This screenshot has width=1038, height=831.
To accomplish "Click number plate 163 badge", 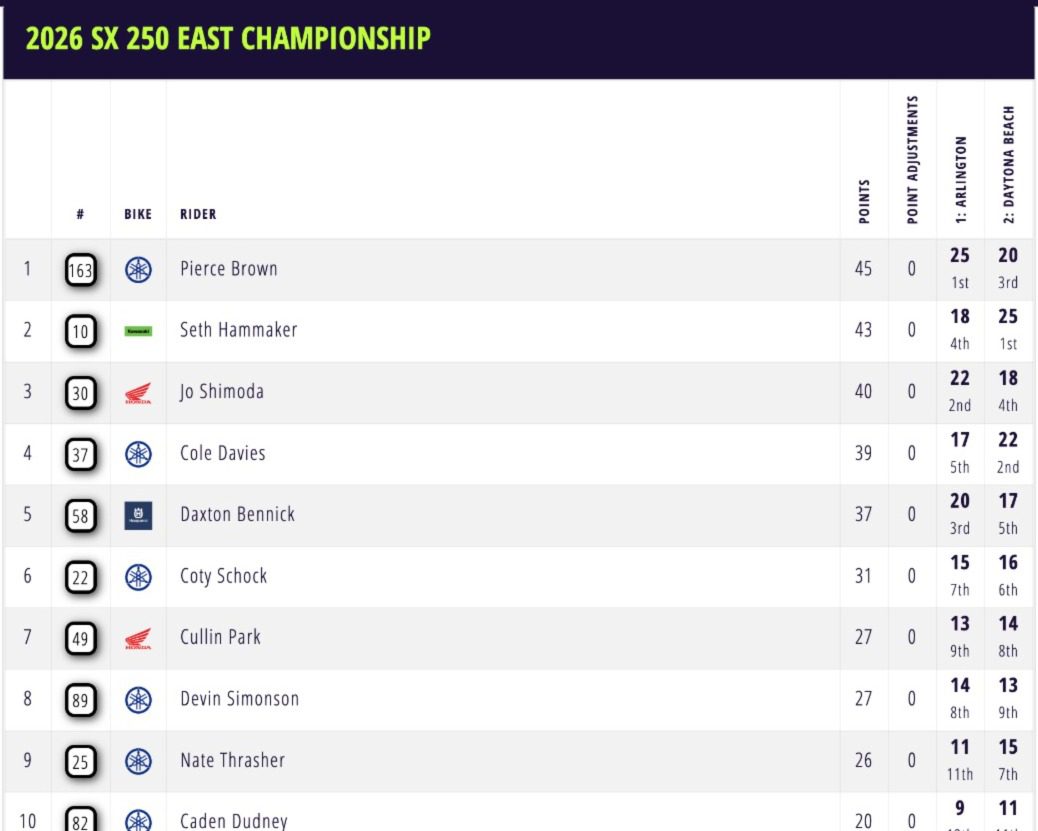I will point(80,270).
